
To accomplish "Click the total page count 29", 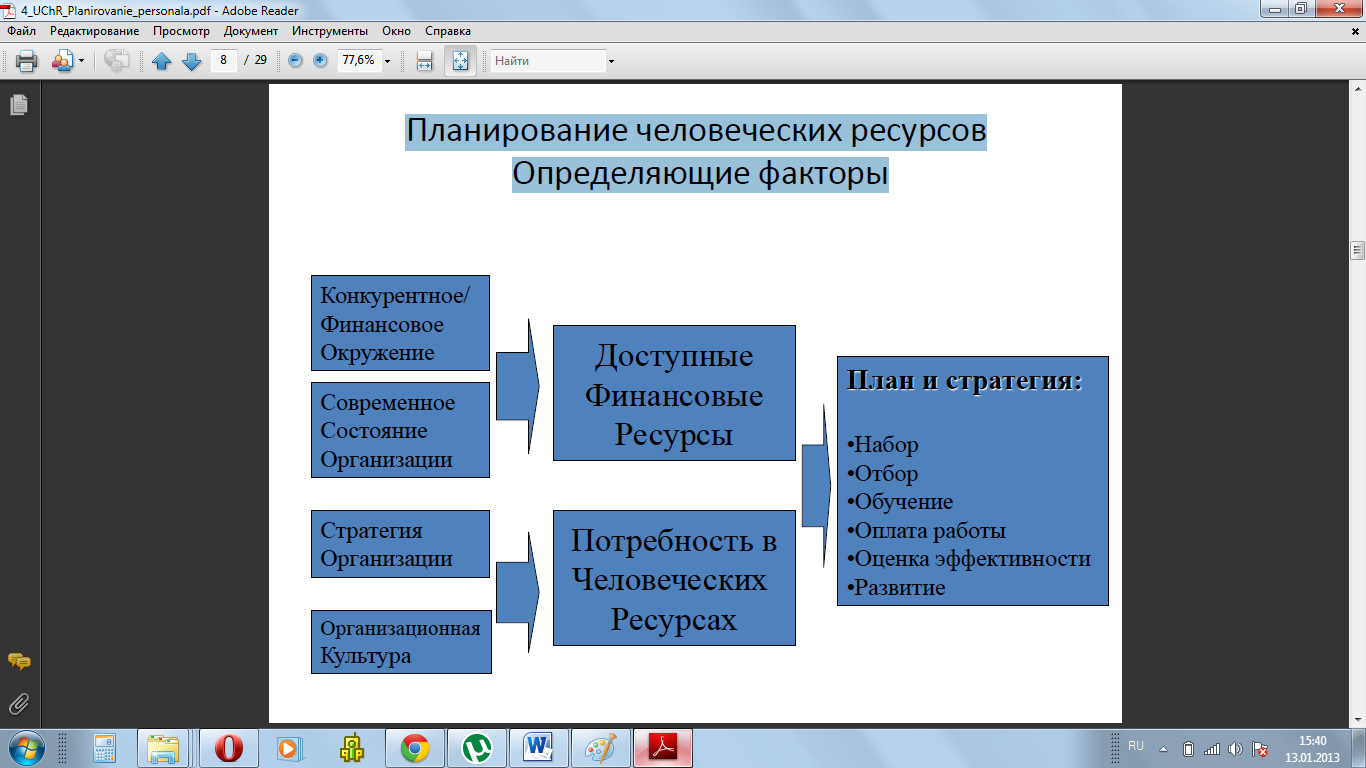I will click(x=260, y=60).
